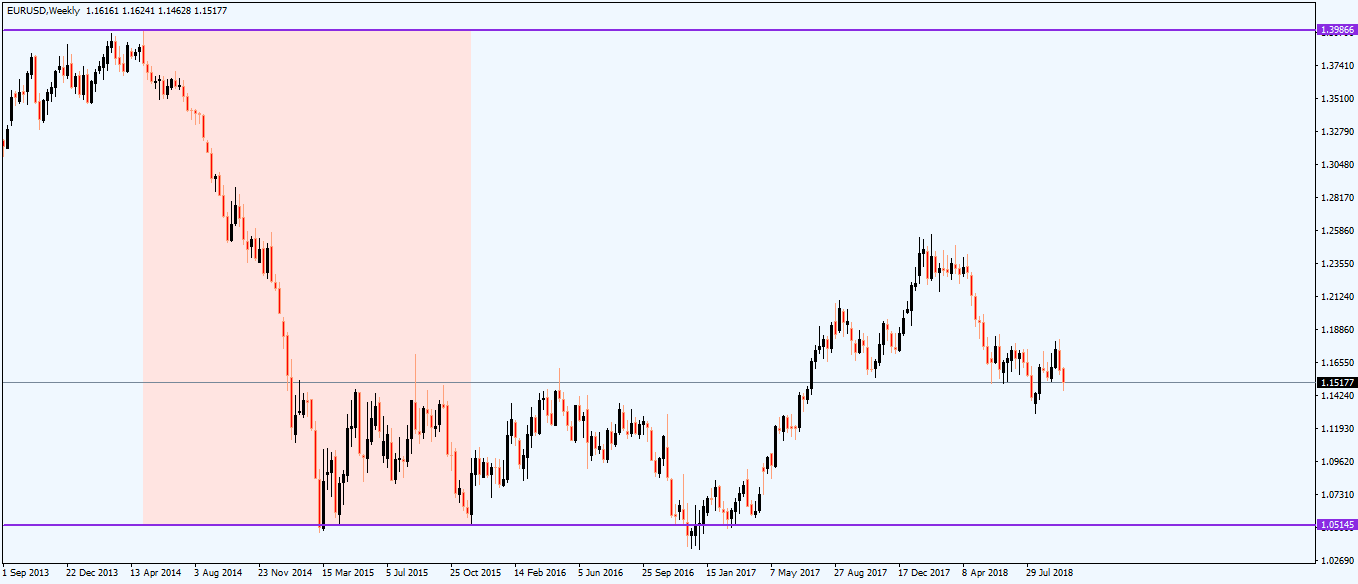This screenshot has width=1358, height=584.
Task: Click the last candlestick on the chart
Action: [1063, 376]
